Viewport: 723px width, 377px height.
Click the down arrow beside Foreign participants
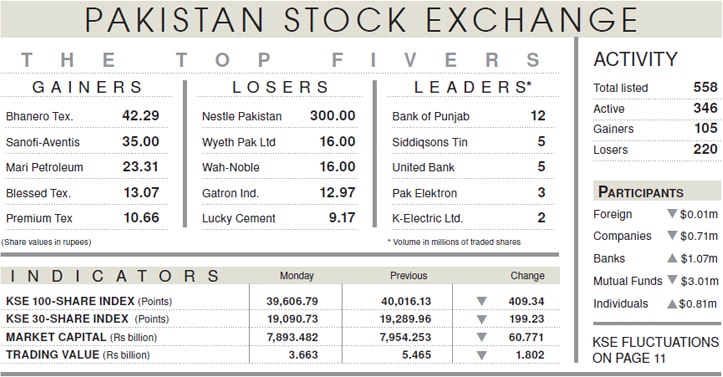pos(672,214)
